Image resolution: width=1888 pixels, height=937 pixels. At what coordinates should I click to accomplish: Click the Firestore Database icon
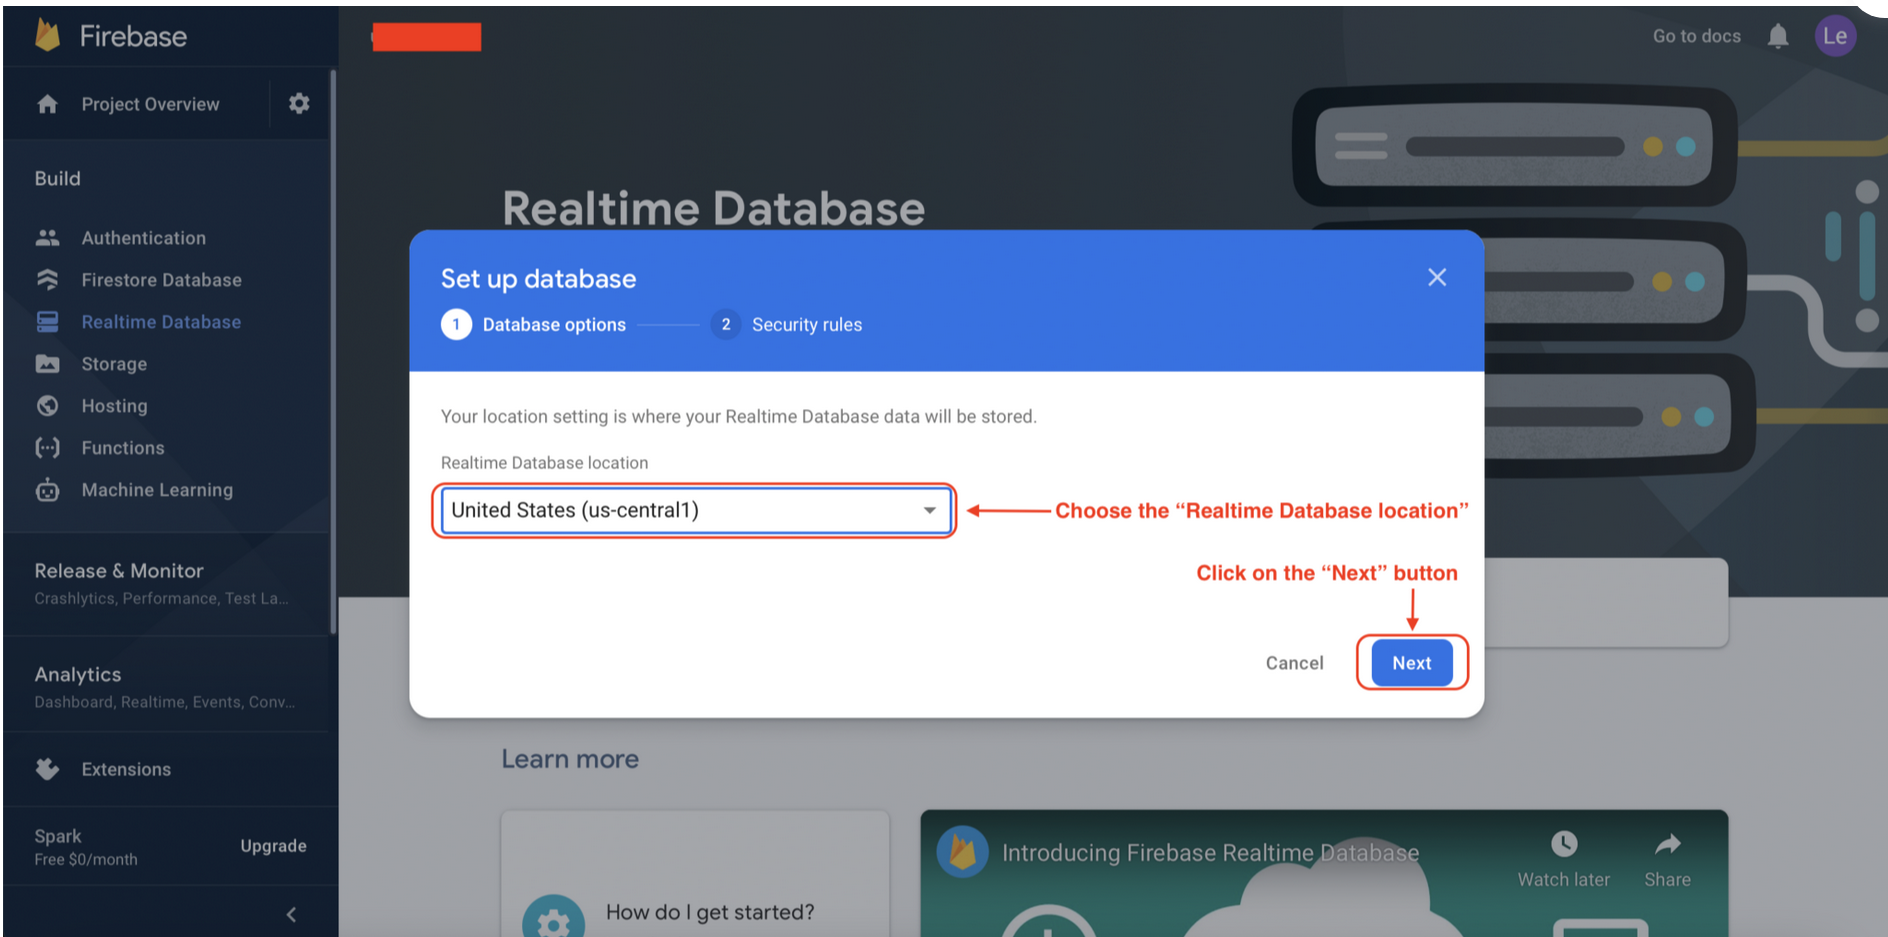(x=47, y=280)
